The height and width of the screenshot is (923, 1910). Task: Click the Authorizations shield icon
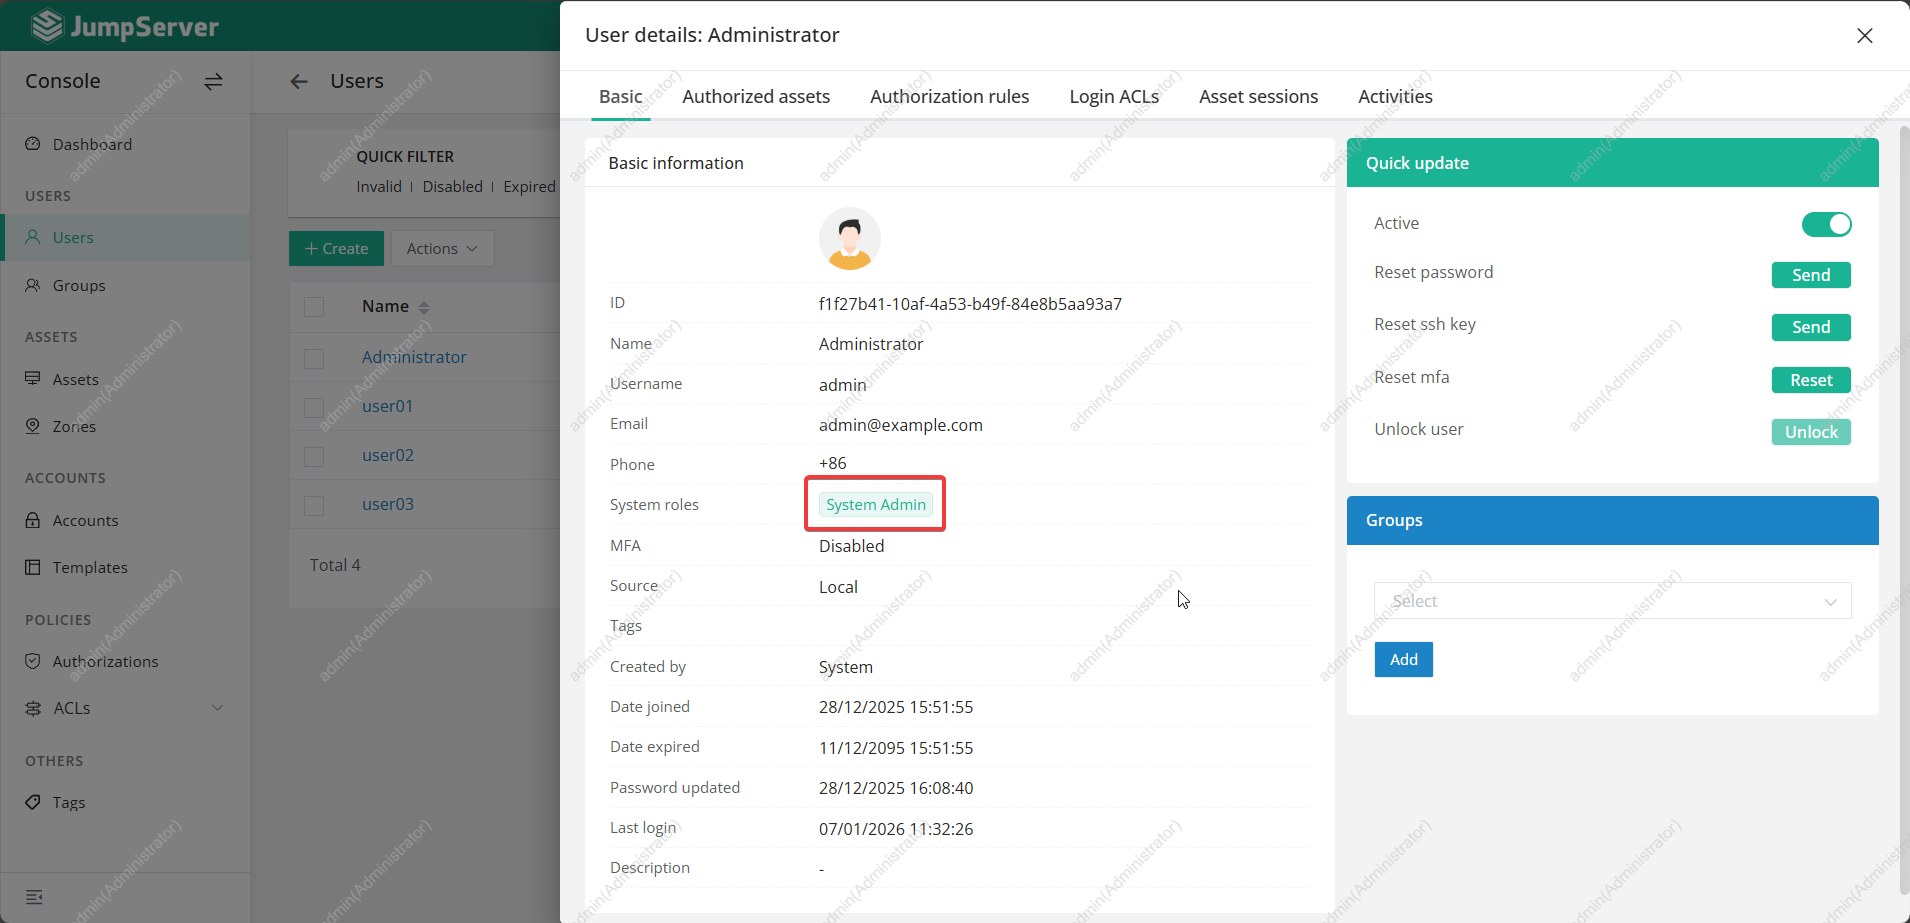pyautogui.click(x=33, y=661)
